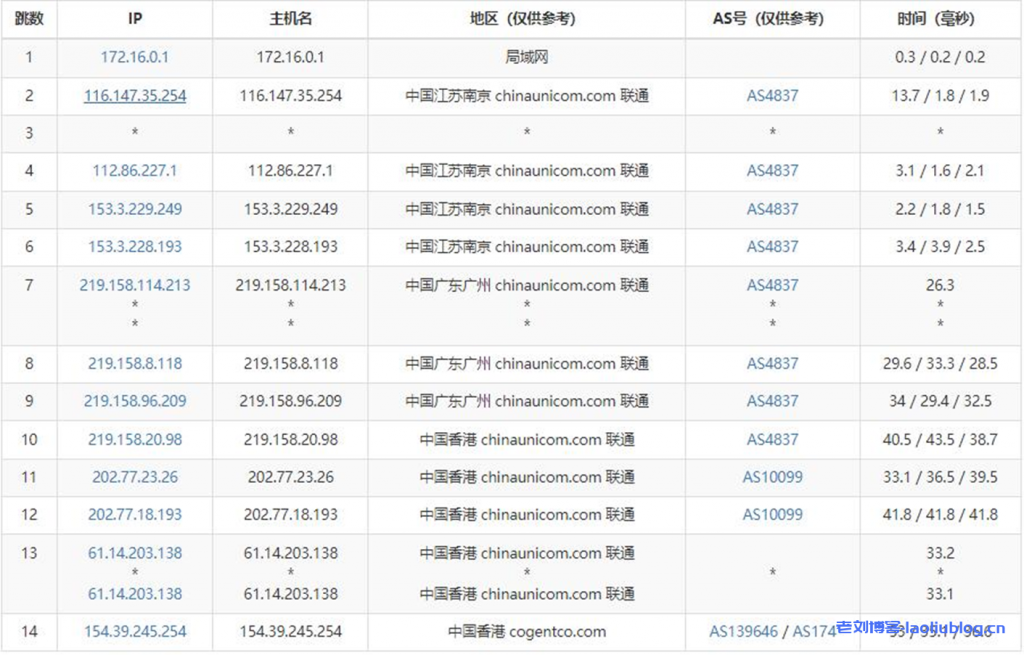Open the 219.158.96.209 IP link at hop 9
The width and height of the screenshot is (1024, 655).
click(134, 401)
